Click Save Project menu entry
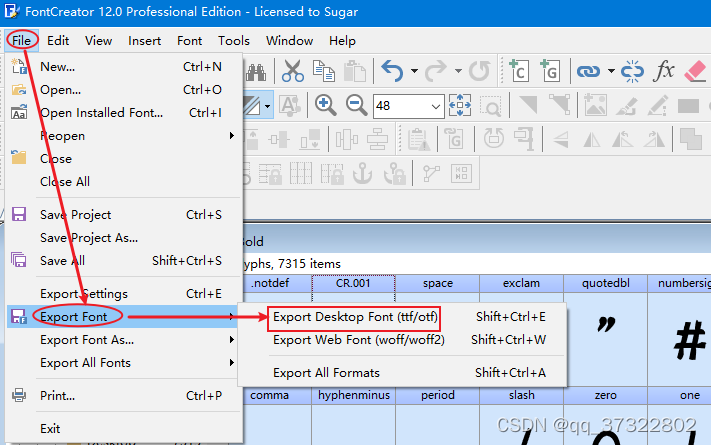This screenshot has width=711, height=445. [x=124, y=215]
